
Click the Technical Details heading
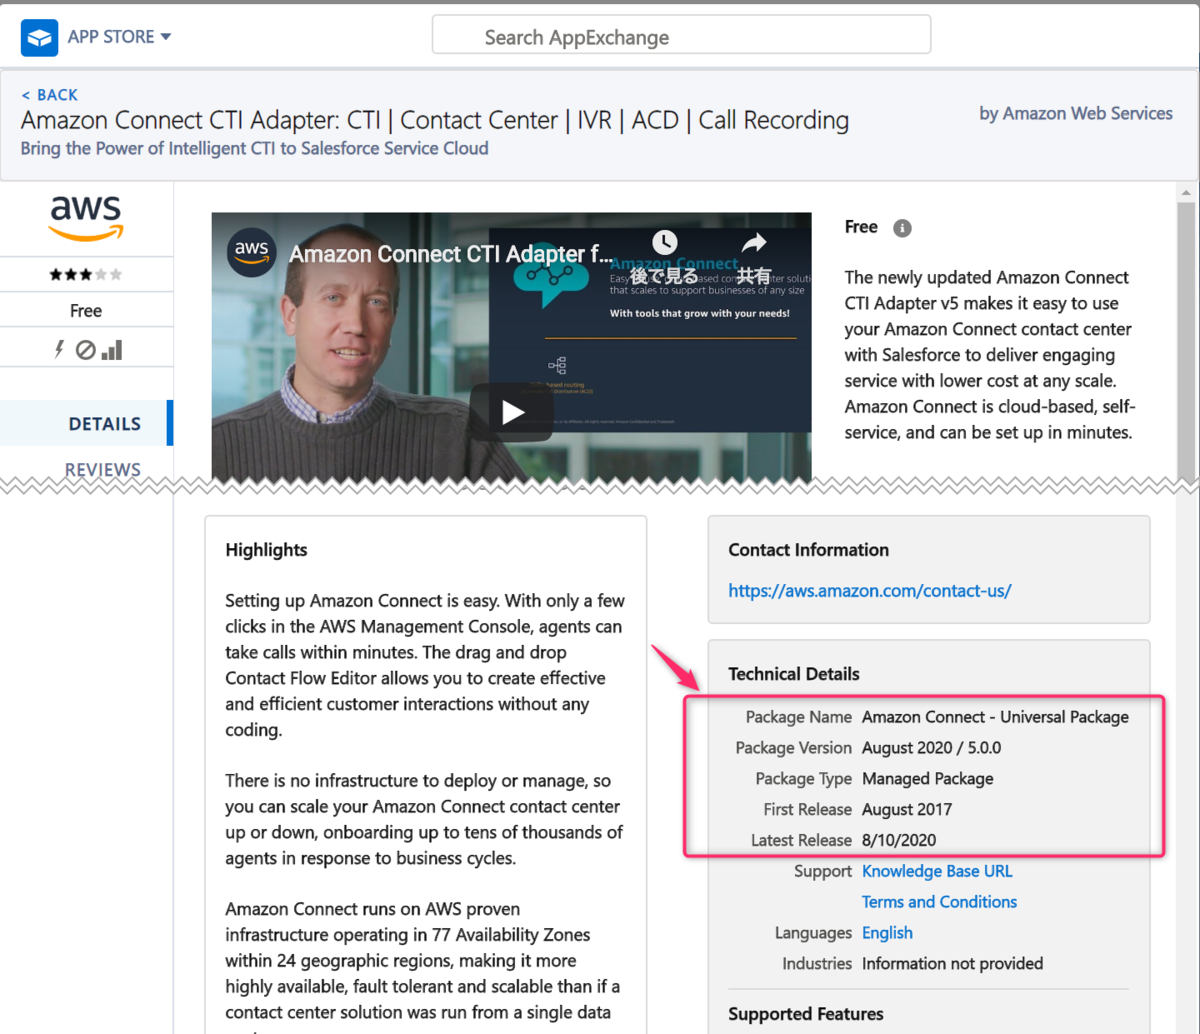(x=794, y=674)
